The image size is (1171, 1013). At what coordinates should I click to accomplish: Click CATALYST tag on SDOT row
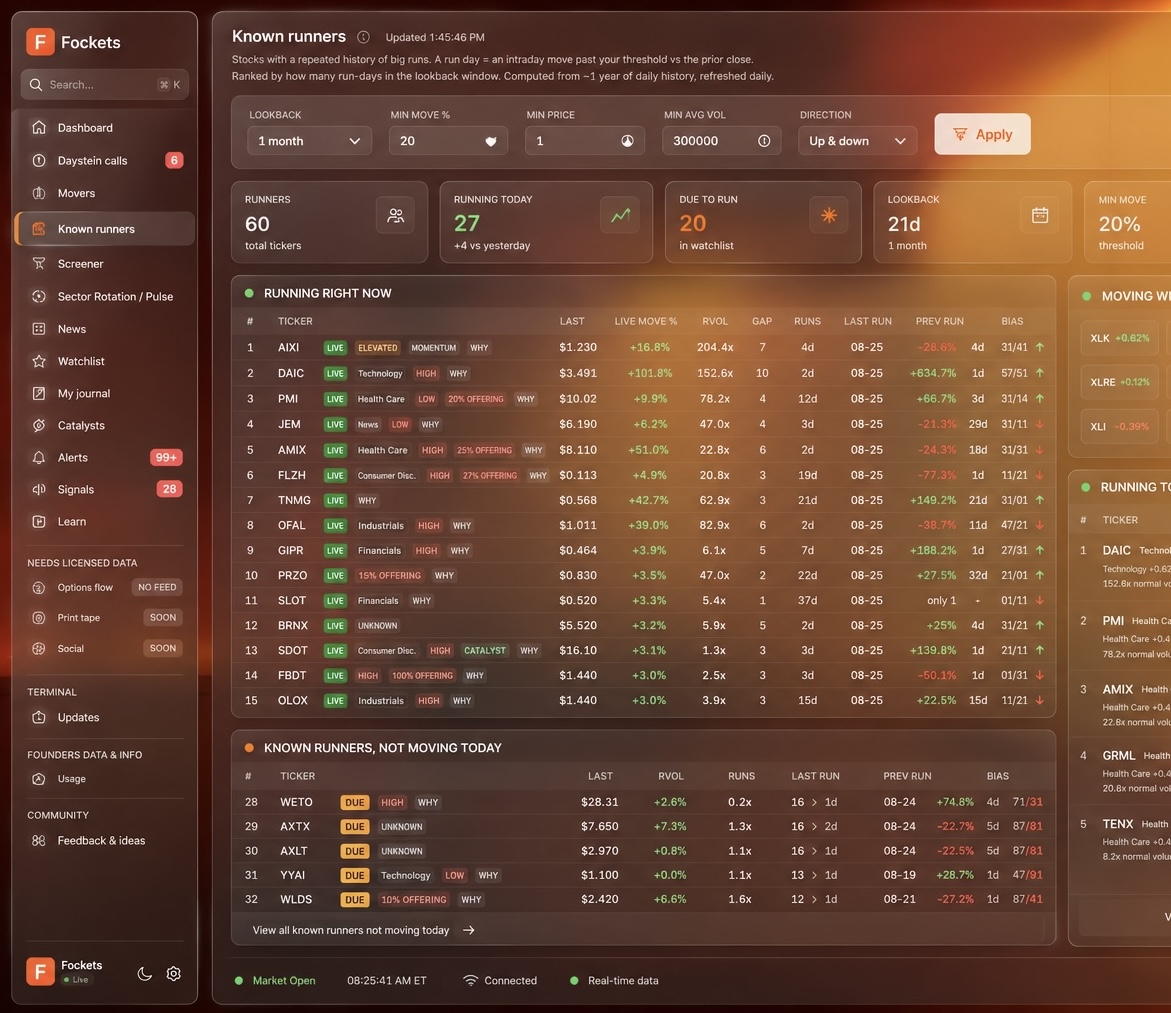[x=485, y=651]
